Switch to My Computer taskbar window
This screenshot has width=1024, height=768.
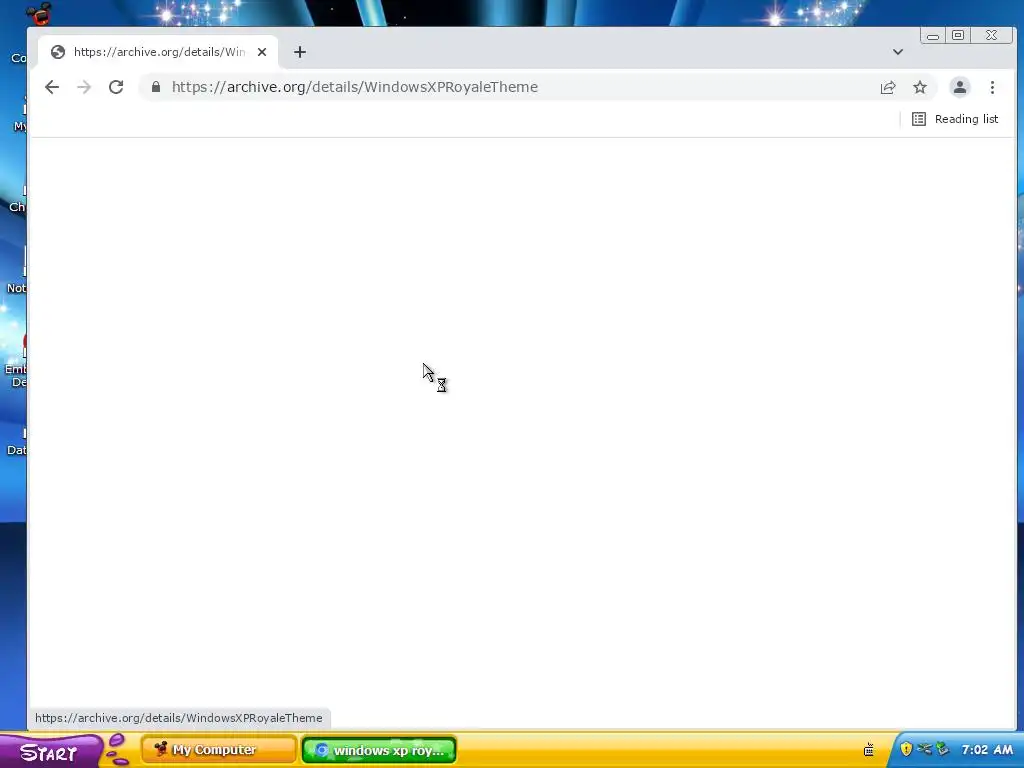point(219,750)
